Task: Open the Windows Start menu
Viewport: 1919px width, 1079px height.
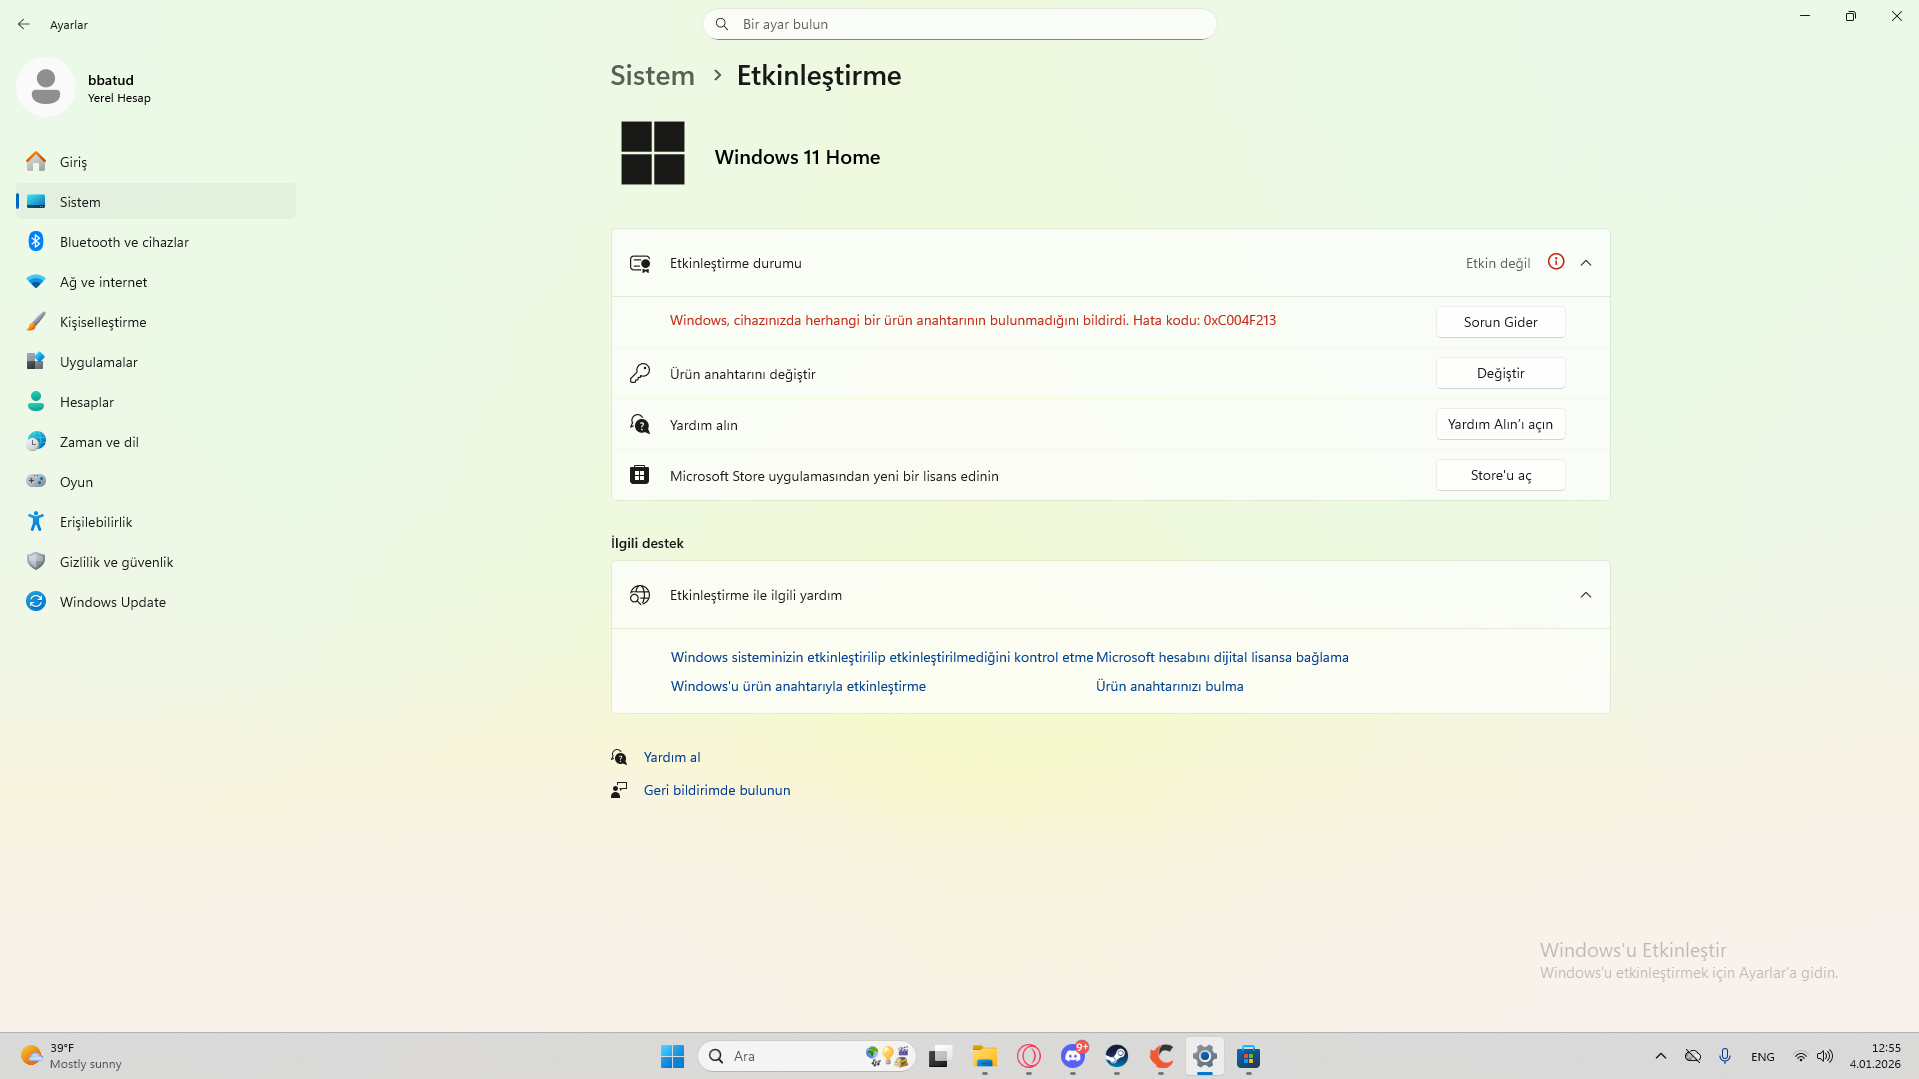Action: tap(672, 1056)
